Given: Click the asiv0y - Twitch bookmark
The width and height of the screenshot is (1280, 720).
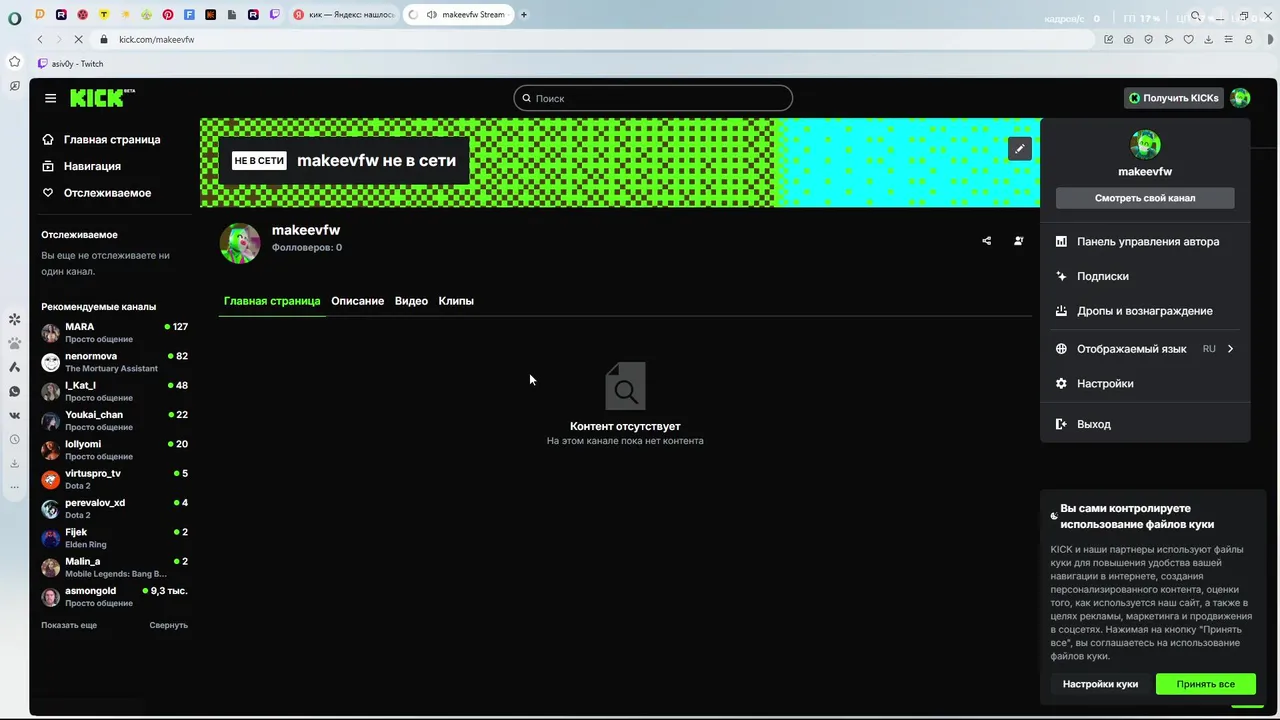Looking at the screenshot, I should pos(70,64).
